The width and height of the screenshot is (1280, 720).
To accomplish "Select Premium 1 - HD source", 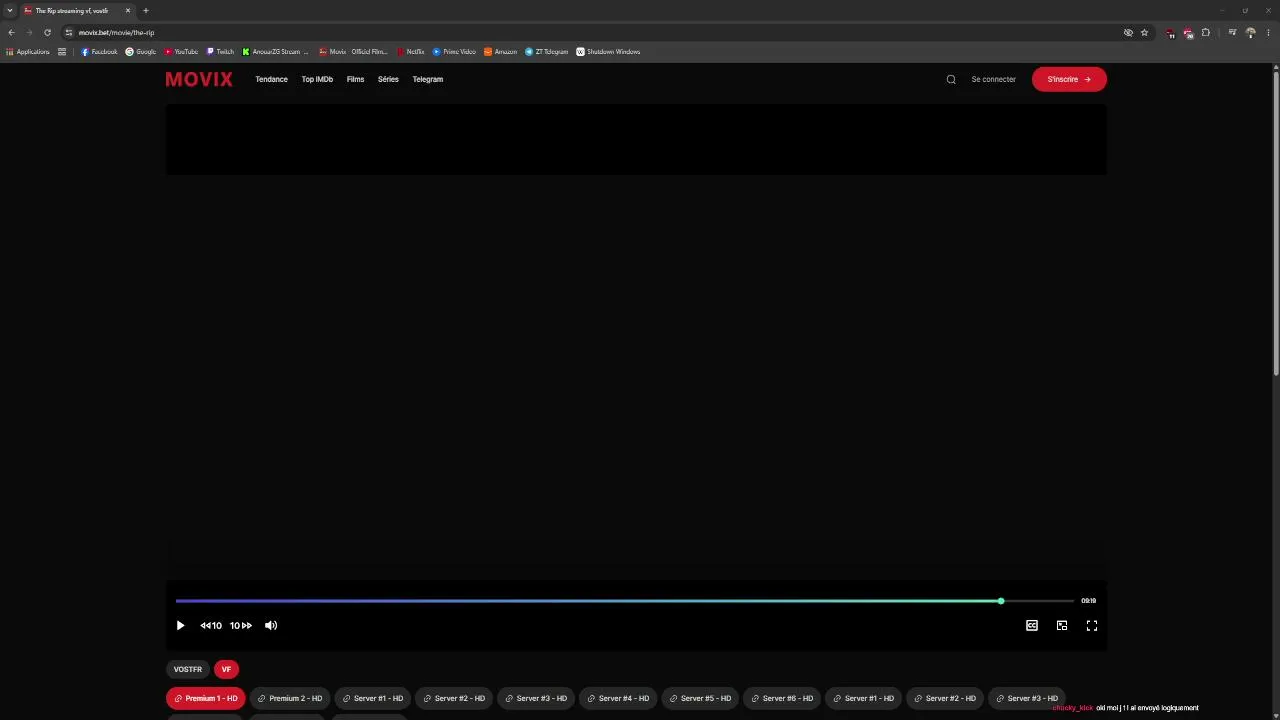I will pyautogui.click(x=205, y=698).
